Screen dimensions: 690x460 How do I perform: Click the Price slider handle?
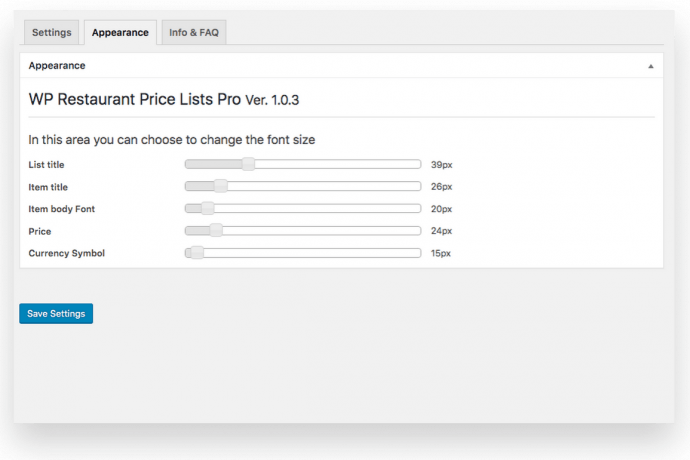[216, 231]
